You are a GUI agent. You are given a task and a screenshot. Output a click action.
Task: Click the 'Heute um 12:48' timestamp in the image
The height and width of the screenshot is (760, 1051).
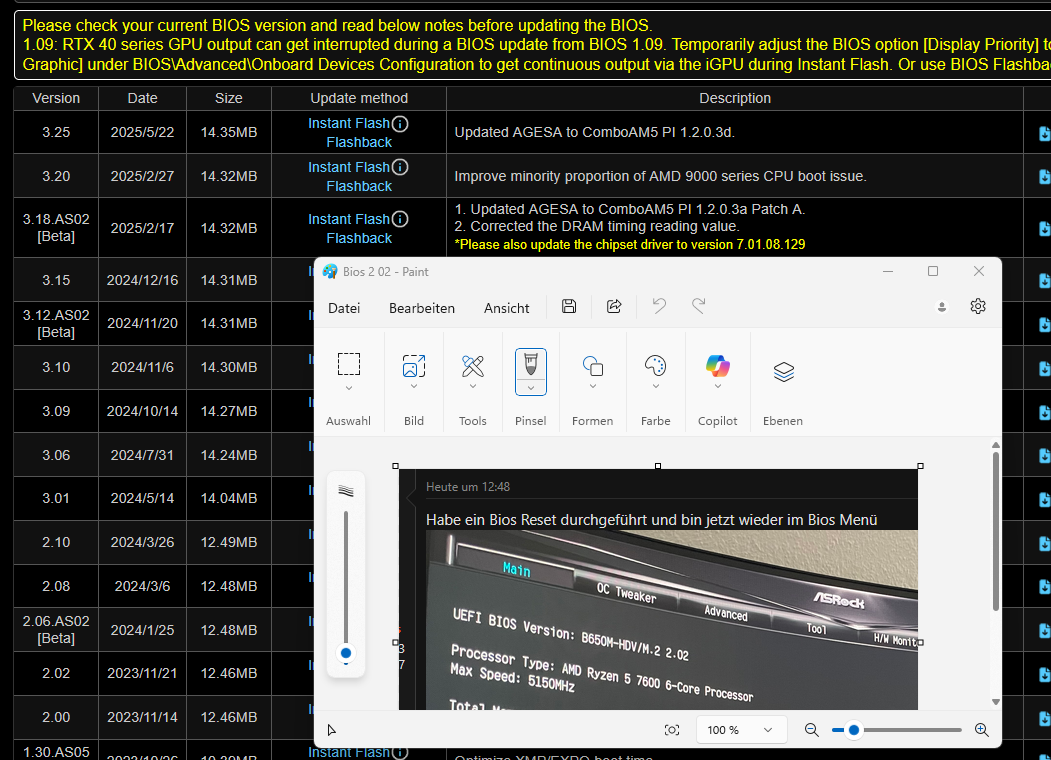pyautogui.click(x=468, y=487)
